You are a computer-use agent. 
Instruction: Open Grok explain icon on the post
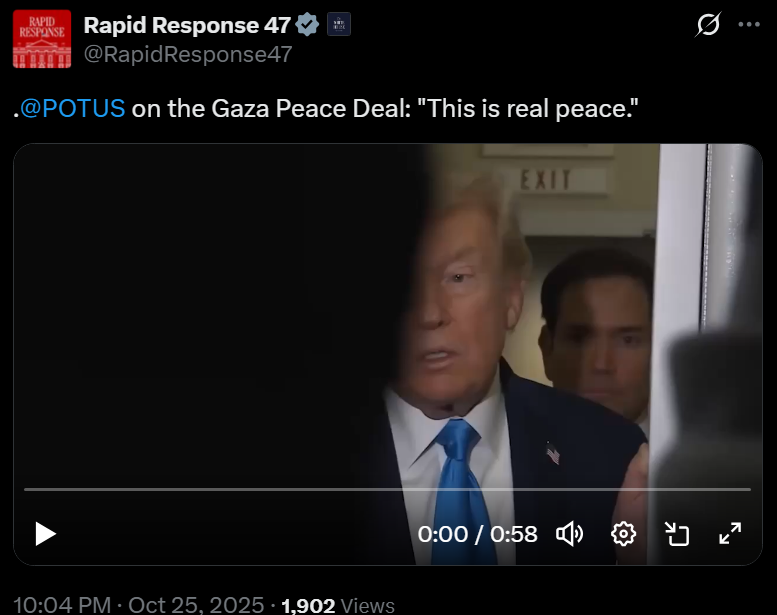coord(708,24)
